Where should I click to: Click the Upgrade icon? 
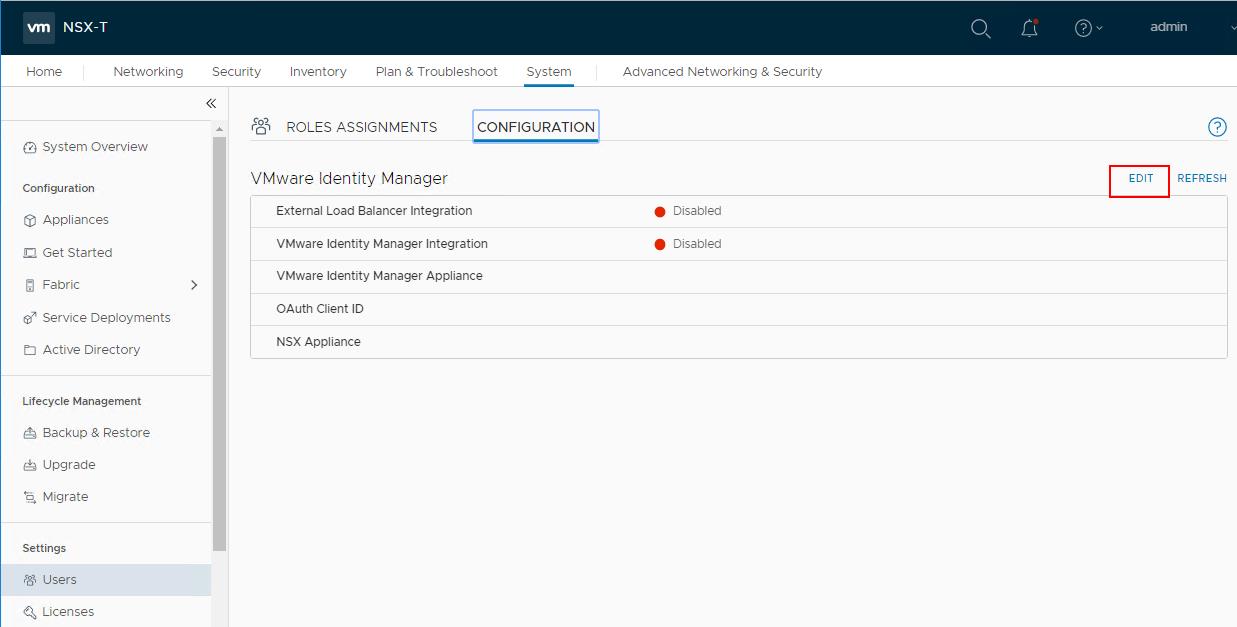pyautogui.click(x=30, y=465)
